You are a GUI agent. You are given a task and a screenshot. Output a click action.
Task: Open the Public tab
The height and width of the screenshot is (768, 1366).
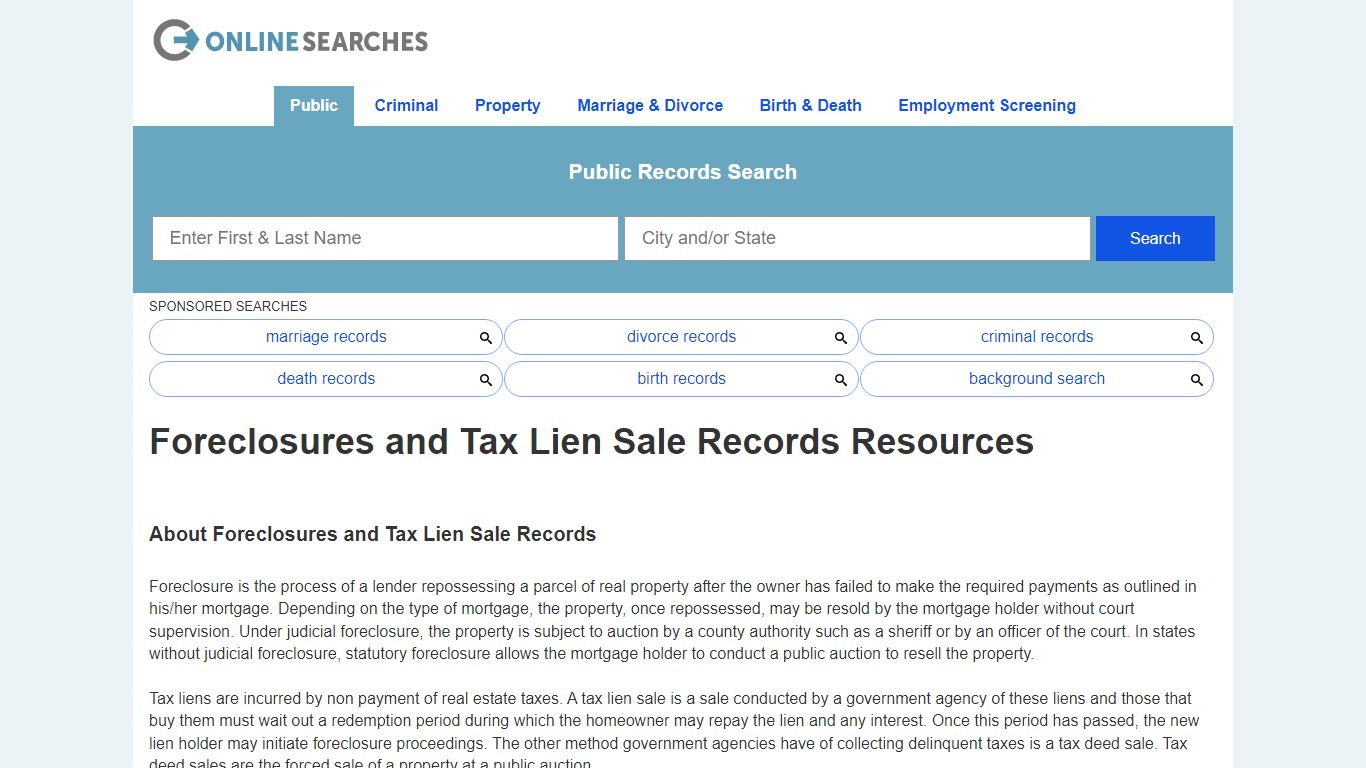(x=314, y=106)
